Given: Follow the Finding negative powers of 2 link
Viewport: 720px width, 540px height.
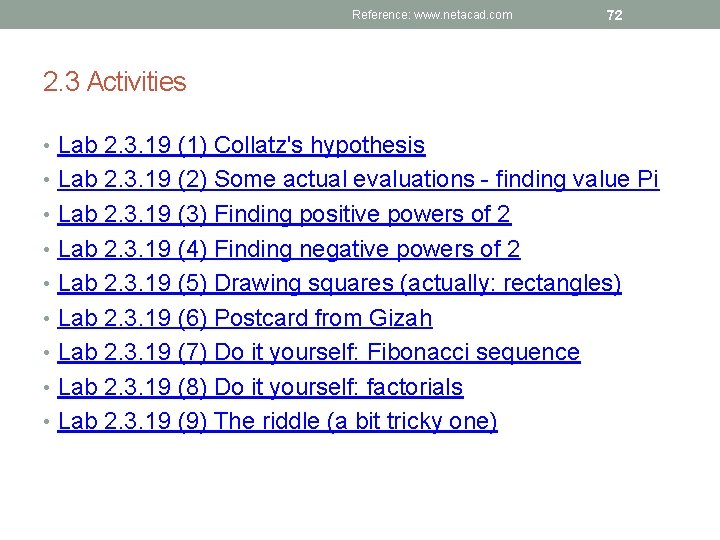Looking at the screenshot, I should [289, 249].
